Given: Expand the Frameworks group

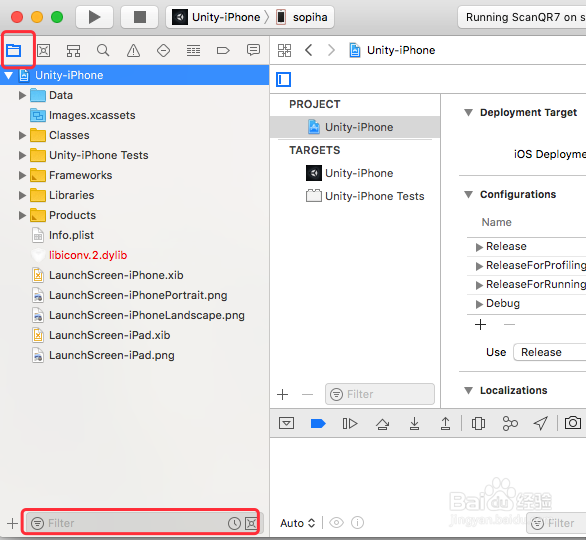Looking at the screenshot, I should tap(22, 175).
